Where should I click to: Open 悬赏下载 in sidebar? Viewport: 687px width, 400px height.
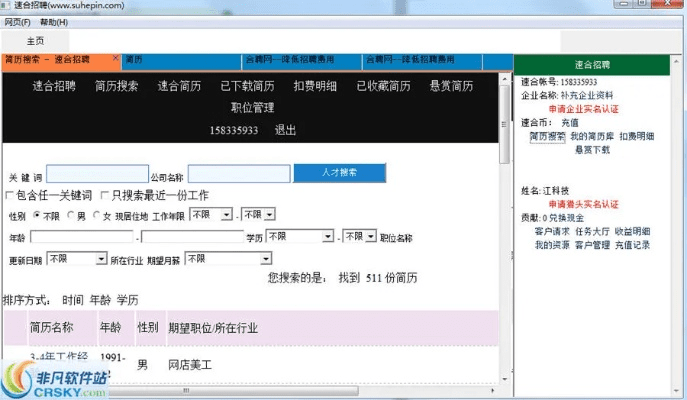point(592,150)
